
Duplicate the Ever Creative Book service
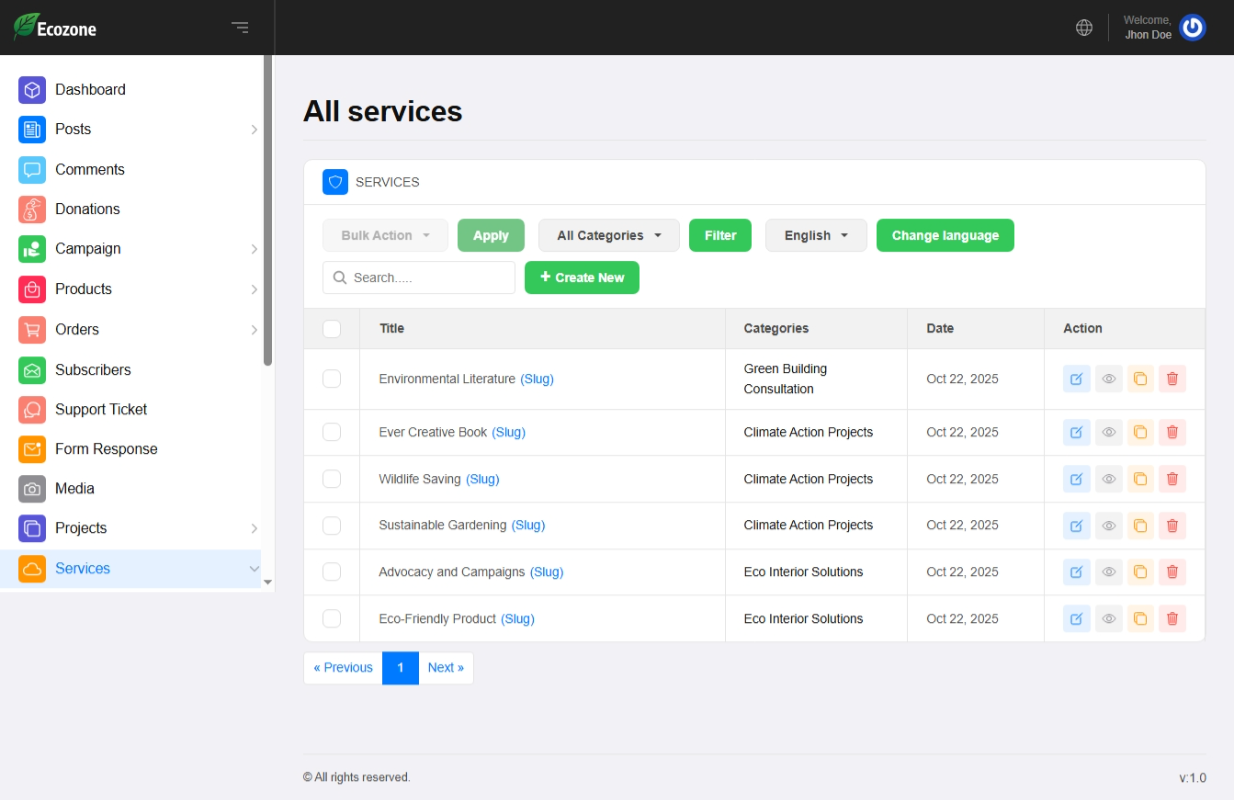pyautogui.click(x=1140, y=432)
